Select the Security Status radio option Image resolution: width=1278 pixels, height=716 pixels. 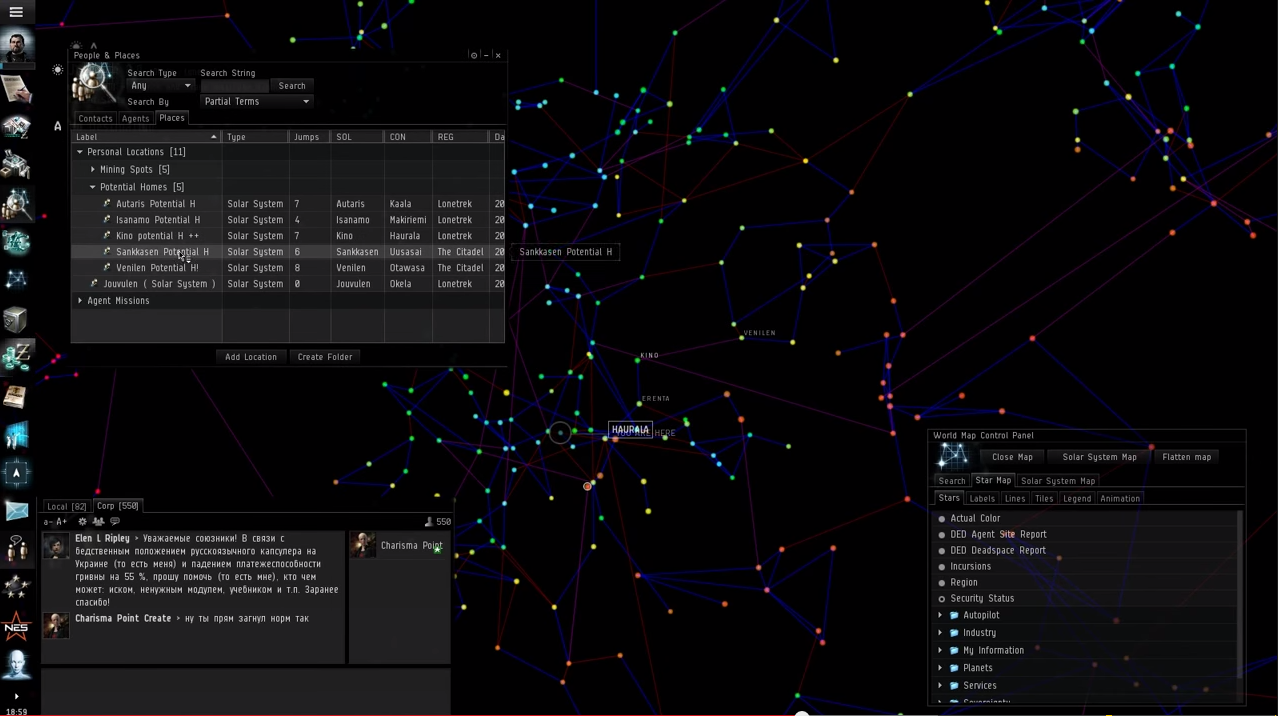click(x=942, y=598)
